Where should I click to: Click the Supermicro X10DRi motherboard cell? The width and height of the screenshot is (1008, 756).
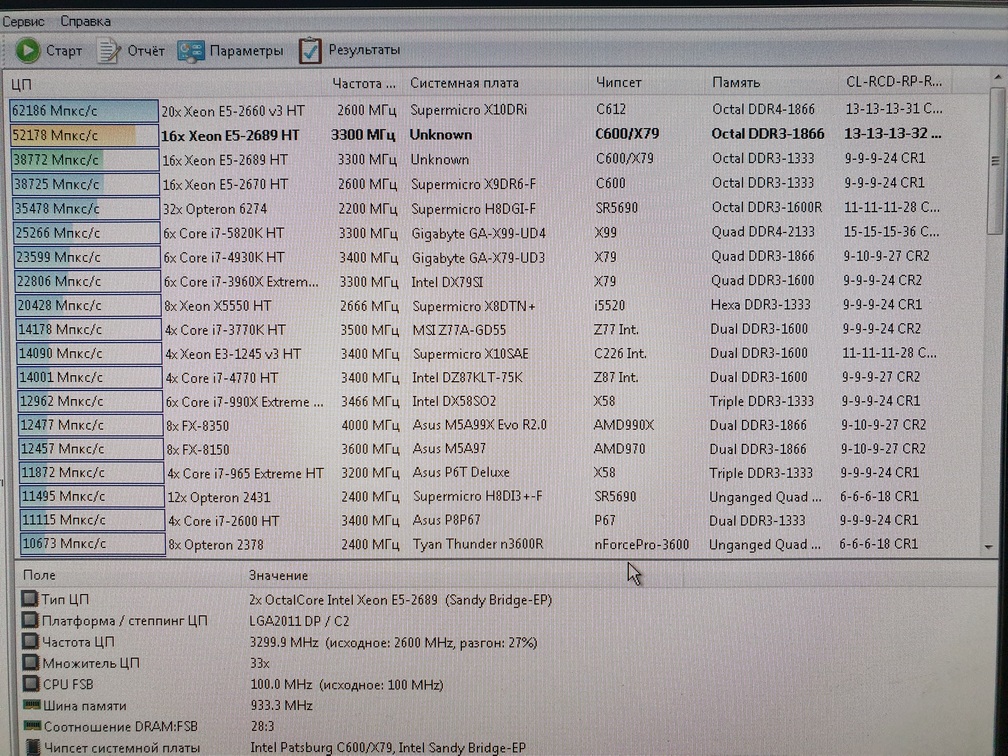tap(469, 110)
